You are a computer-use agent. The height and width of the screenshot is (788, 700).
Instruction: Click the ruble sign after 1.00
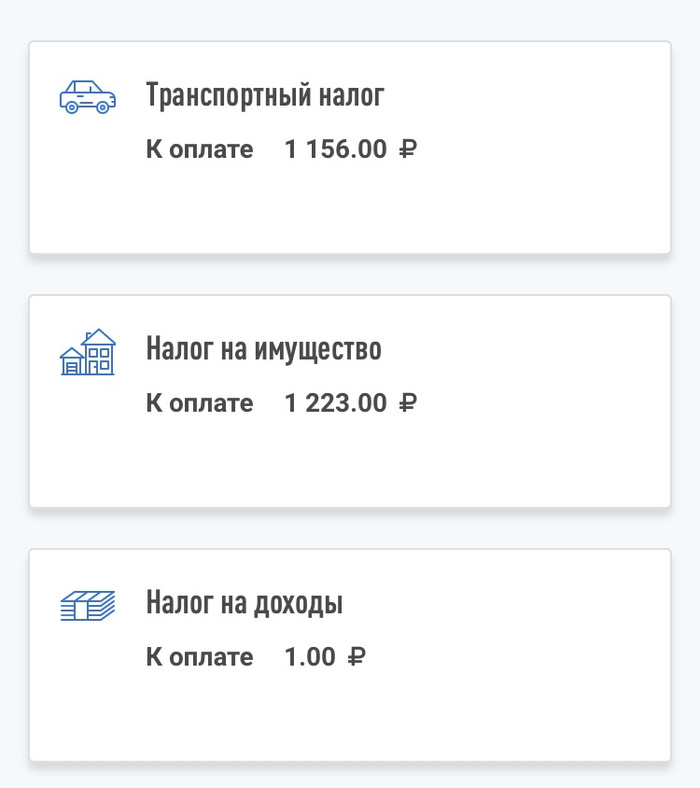356,657
